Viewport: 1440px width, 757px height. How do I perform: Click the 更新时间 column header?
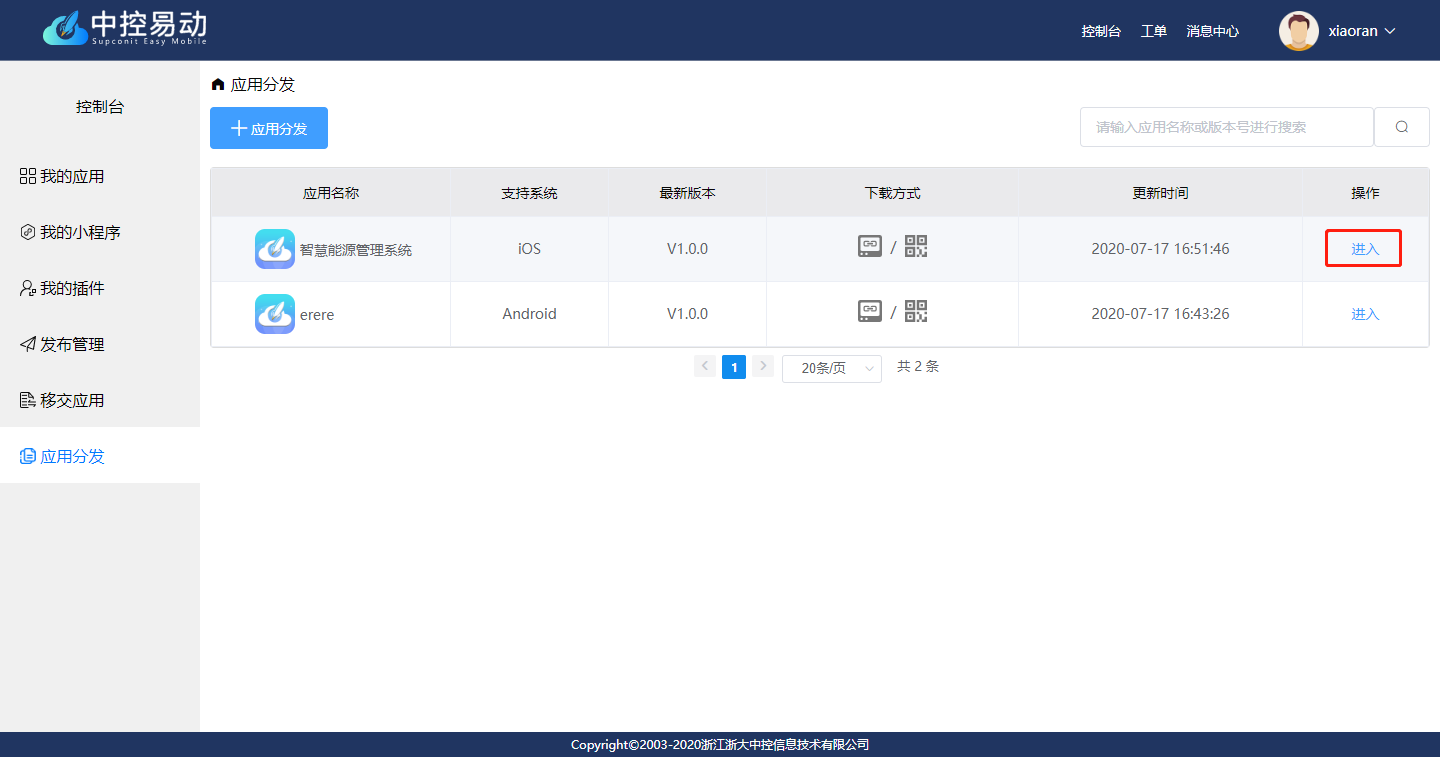pos(1160,193)
